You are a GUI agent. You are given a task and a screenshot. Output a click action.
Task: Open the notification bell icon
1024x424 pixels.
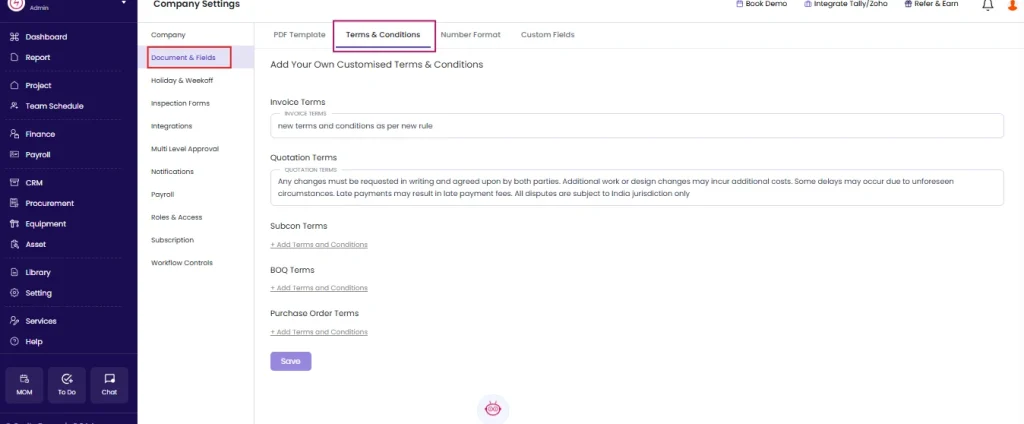coord(987,5)
